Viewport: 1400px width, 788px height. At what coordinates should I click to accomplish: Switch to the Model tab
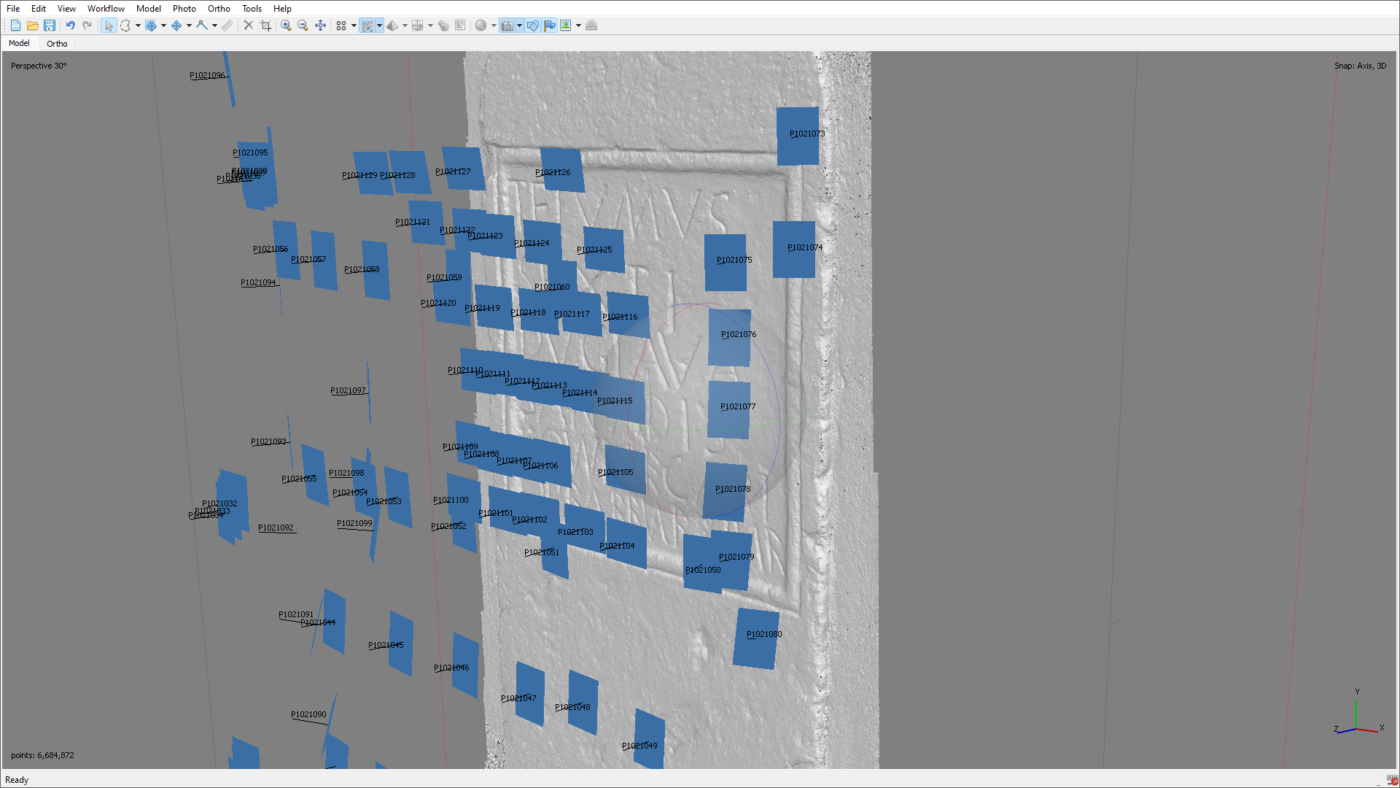19,43
